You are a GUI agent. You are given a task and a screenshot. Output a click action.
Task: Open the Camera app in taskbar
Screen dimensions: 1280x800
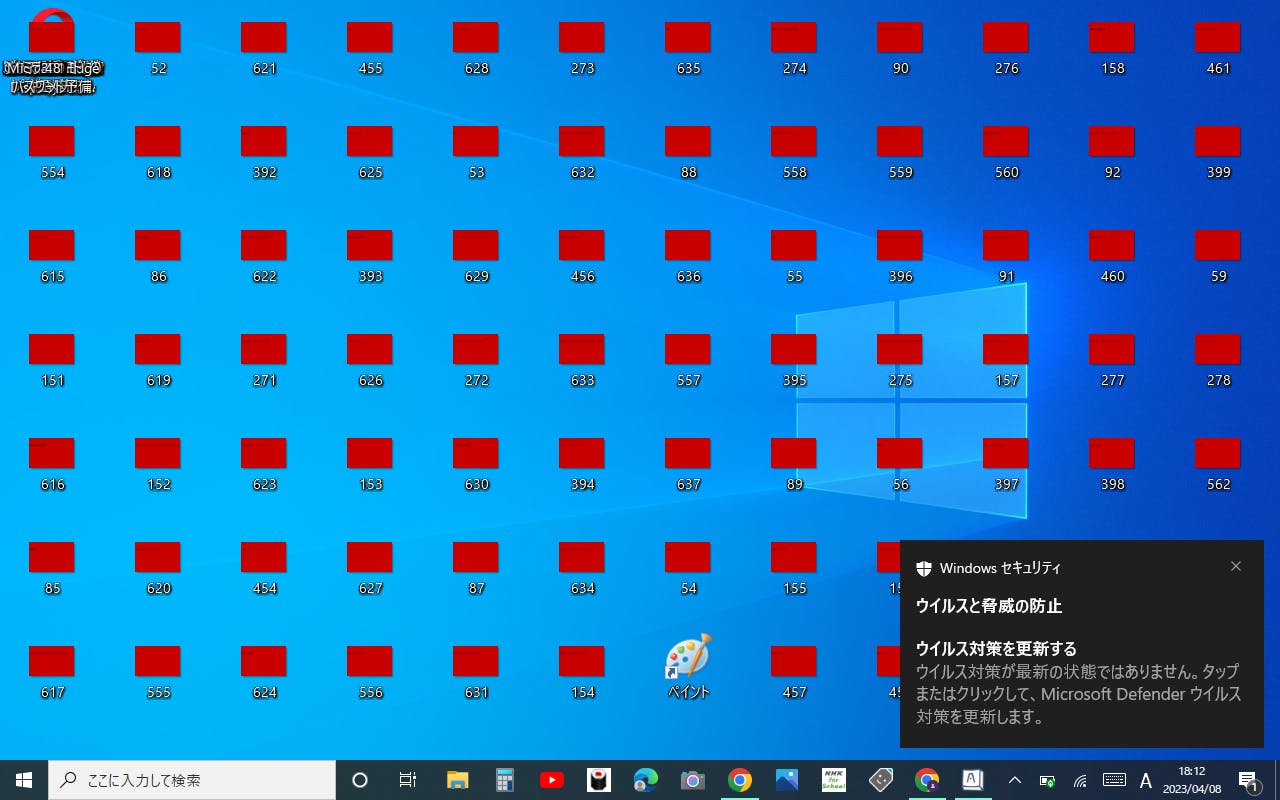692,780
